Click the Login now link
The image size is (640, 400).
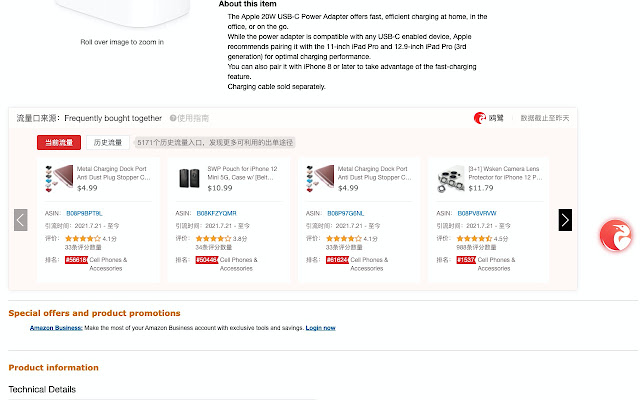320,328
